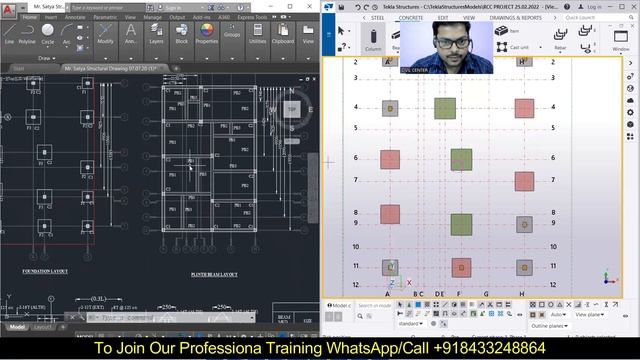Open the STEEL tab in Tekla
This screenshot has width=640, height=360.
(378, 18)
